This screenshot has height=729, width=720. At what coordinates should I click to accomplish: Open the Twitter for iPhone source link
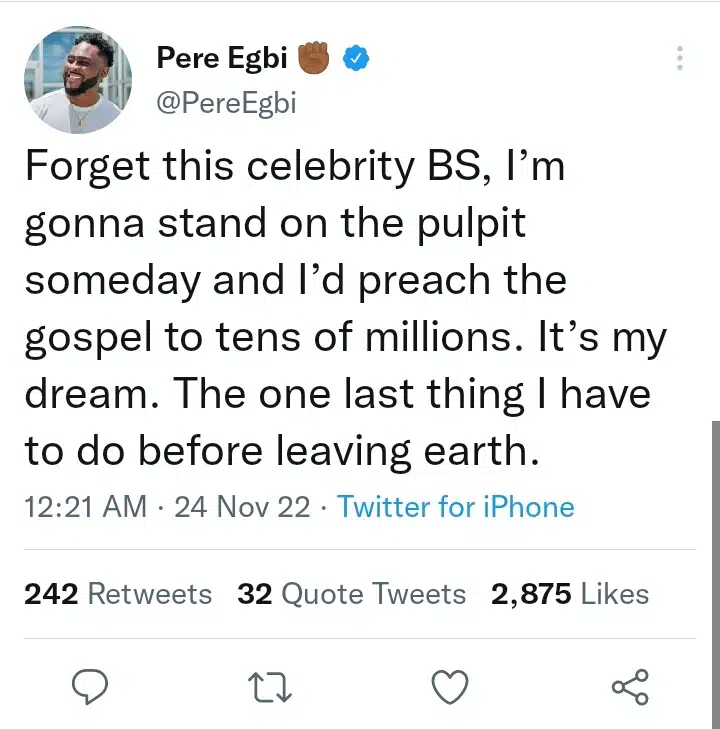(456, 507)
